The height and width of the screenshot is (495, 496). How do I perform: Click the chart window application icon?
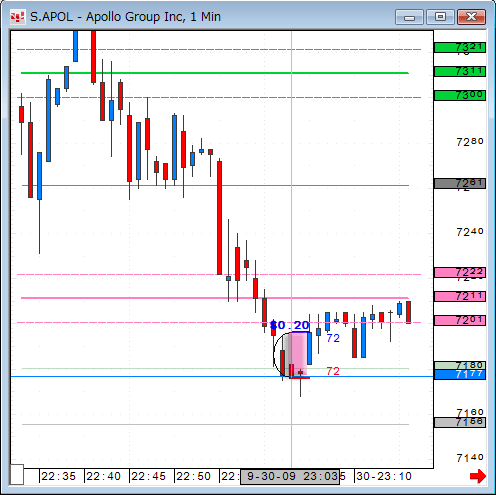point(17,17)
